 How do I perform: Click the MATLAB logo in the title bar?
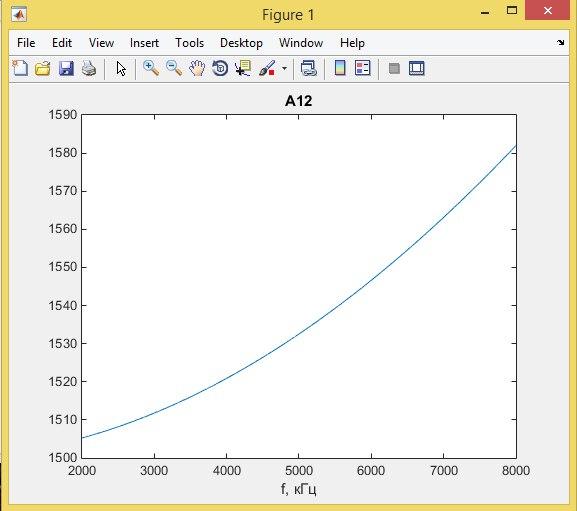[x=19, y=15]
